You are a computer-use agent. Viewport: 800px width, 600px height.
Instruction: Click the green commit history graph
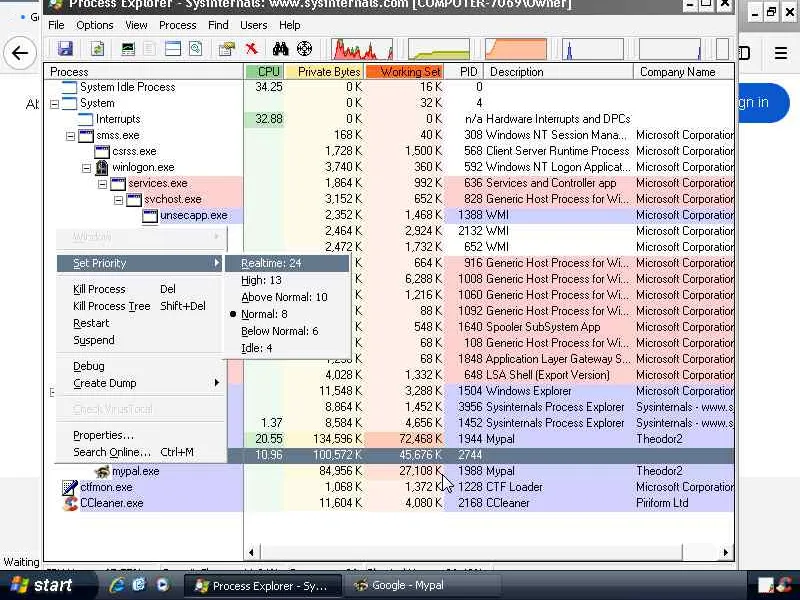[439, 49]
